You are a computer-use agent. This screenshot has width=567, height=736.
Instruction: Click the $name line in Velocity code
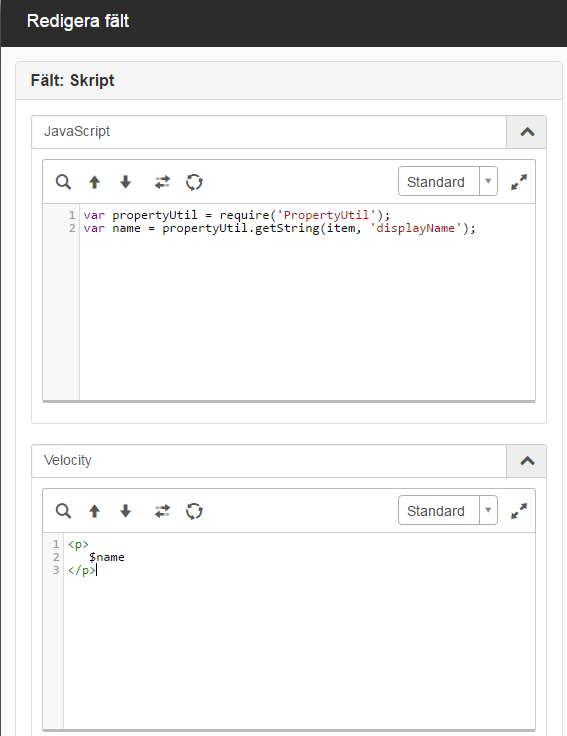(x=107, y=557)
